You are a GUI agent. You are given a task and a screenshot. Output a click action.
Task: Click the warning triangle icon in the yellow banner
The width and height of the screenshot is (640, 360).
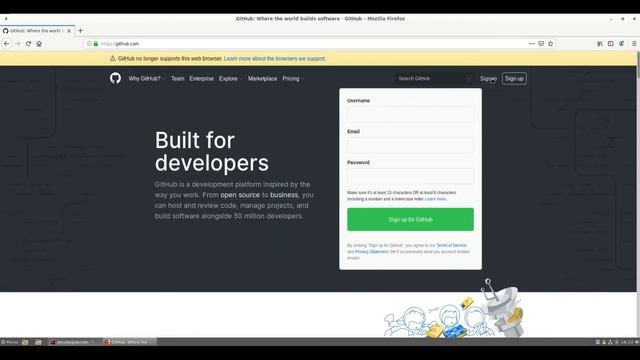pos(113,58)
